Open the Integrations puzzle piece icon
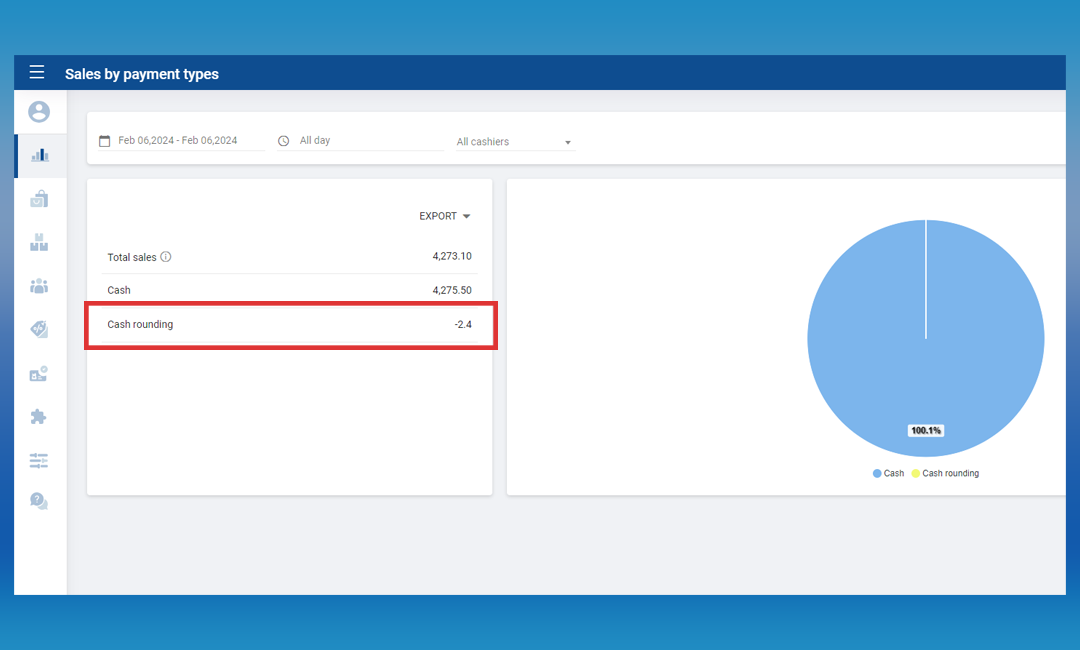Viewport: 1080px width, 650px height. pyautogui.click(x=39, y=417)
